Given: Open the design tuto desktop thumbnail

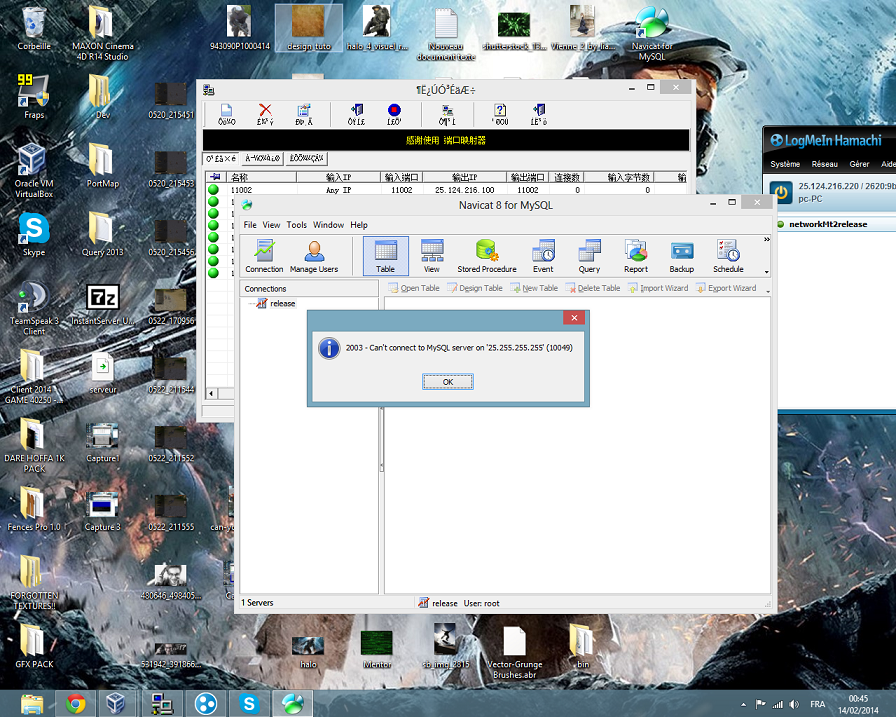Looking at the screenshot, I should (309, 28).
